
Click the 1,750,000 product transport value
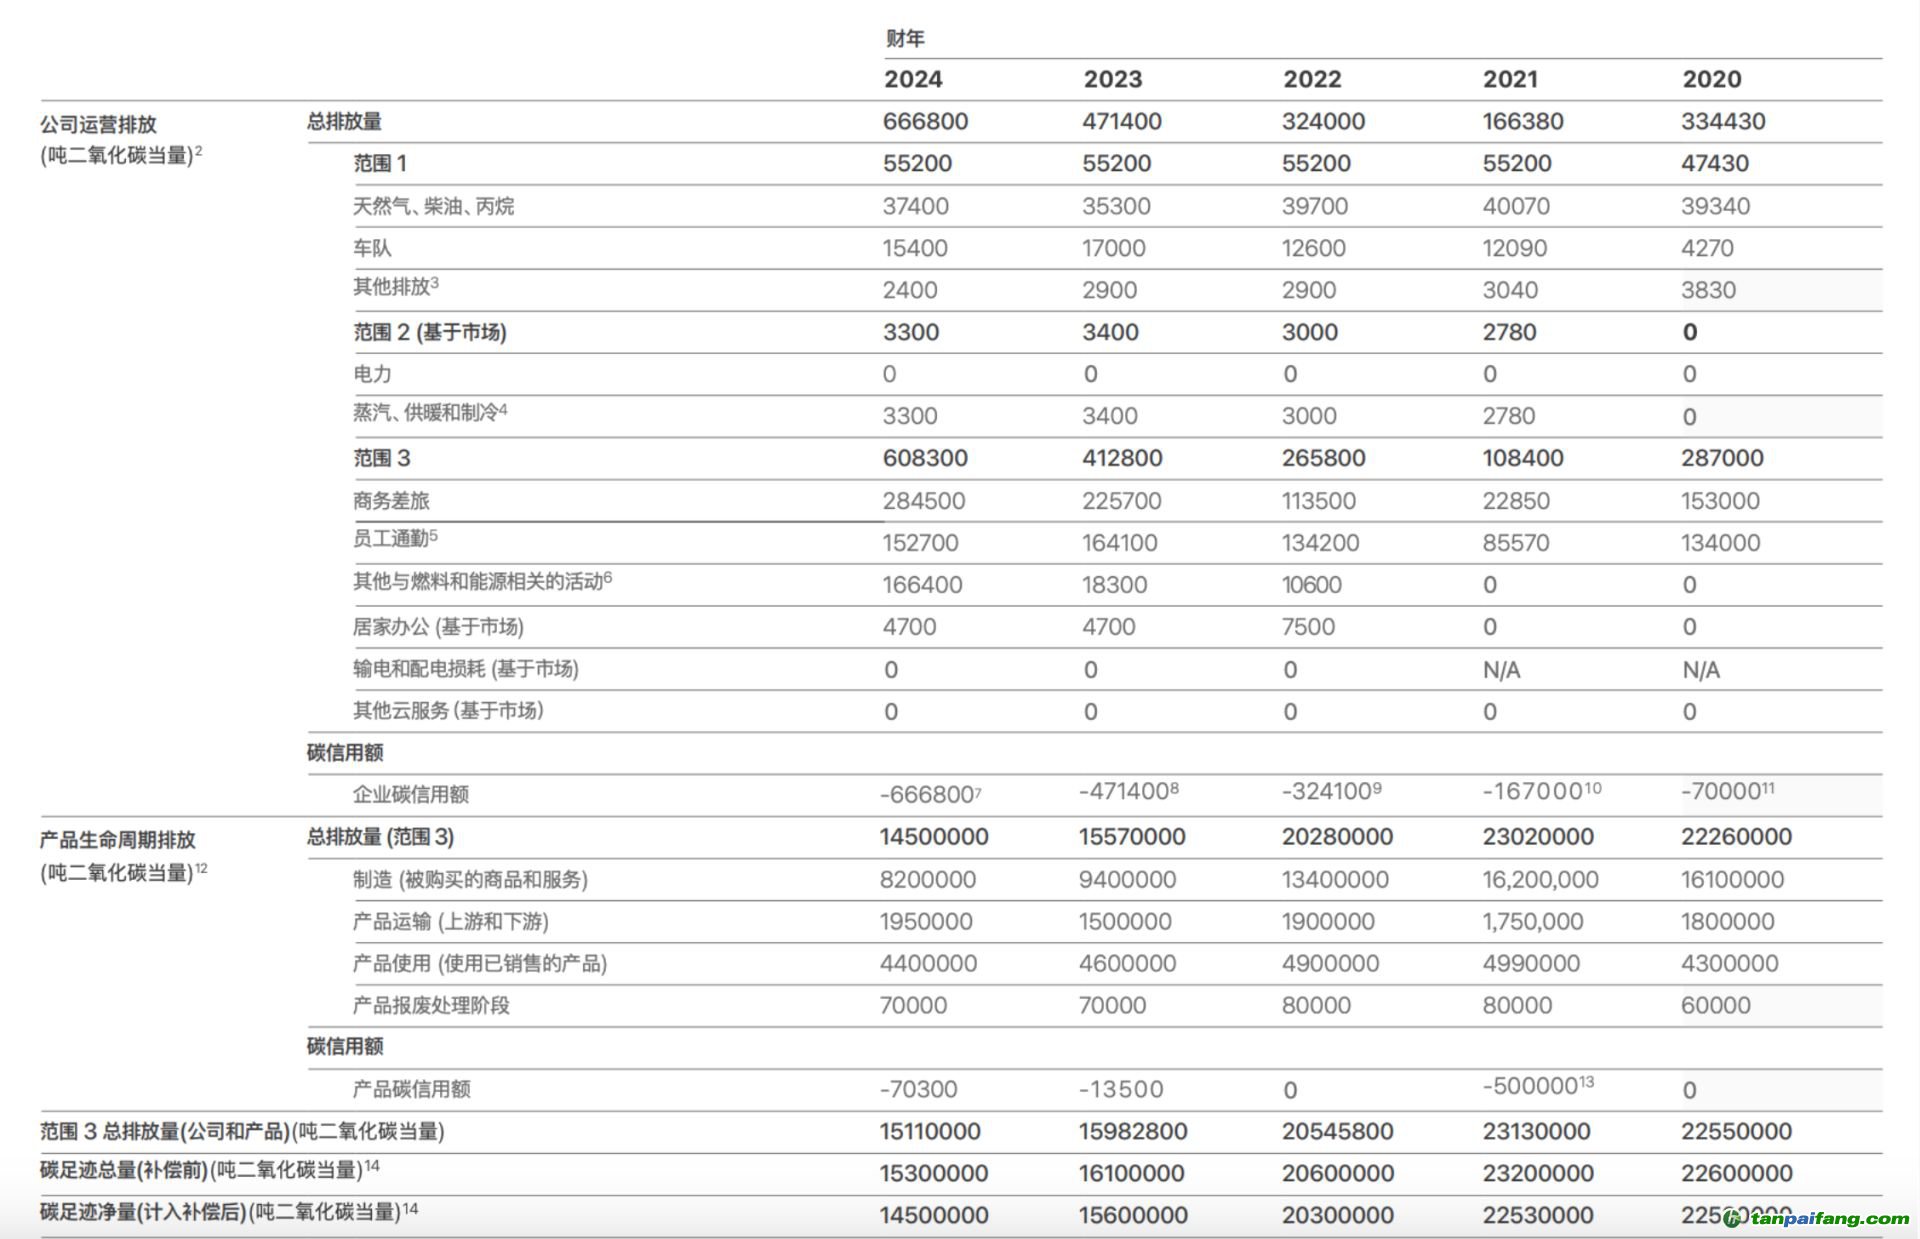pos(1533,922)
